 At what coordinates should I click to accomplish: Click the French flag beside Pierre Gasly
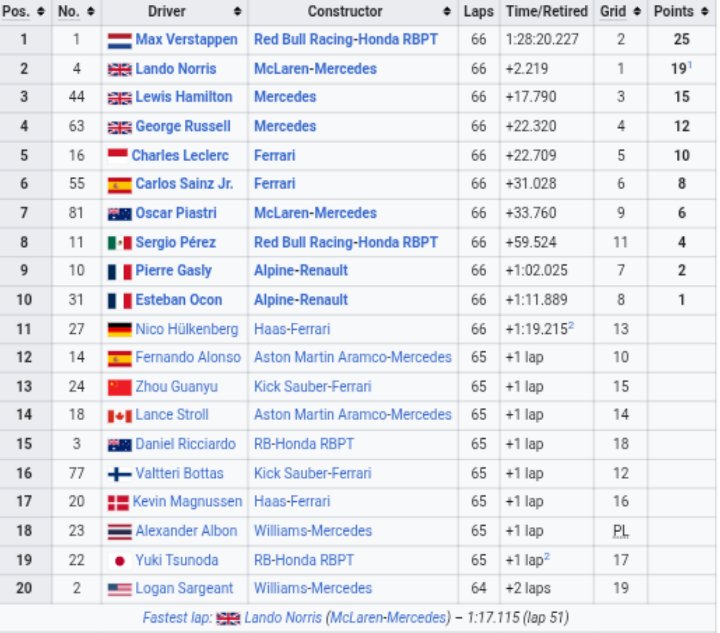coord(119,272)
